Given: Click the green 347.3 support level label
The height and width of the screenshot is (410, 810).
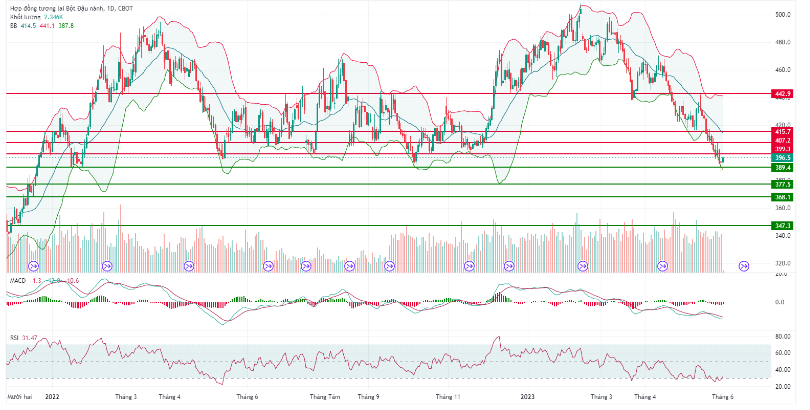Looking at the screenshot, I should pos(782,226).
